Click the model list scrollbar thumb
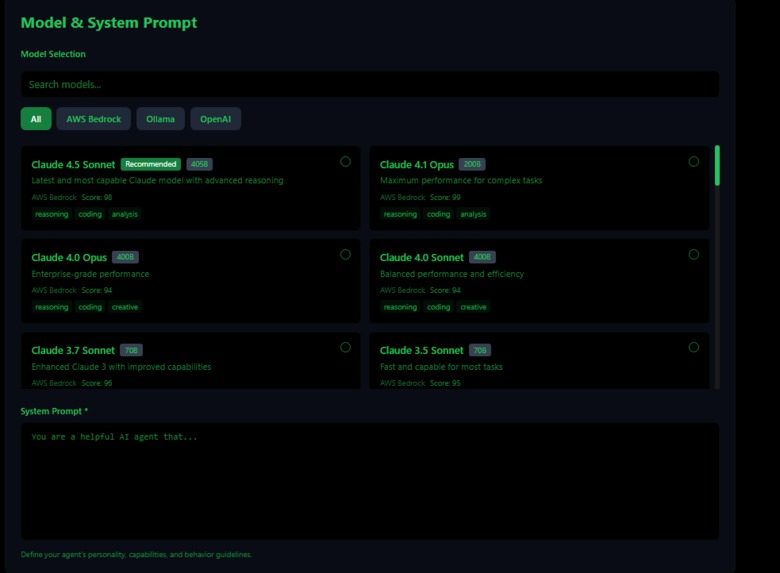 click(x=717, y=166)
